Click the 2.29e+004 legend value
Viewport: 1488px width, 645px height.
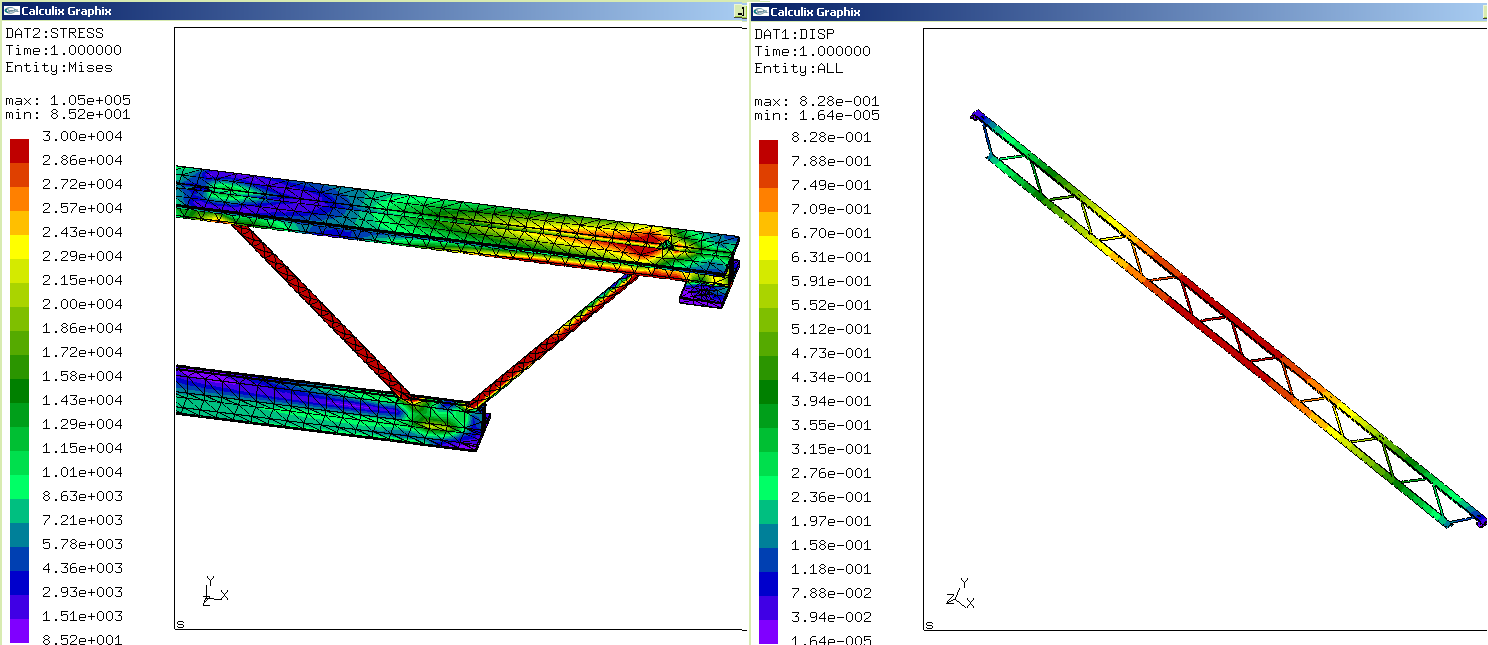81,256
